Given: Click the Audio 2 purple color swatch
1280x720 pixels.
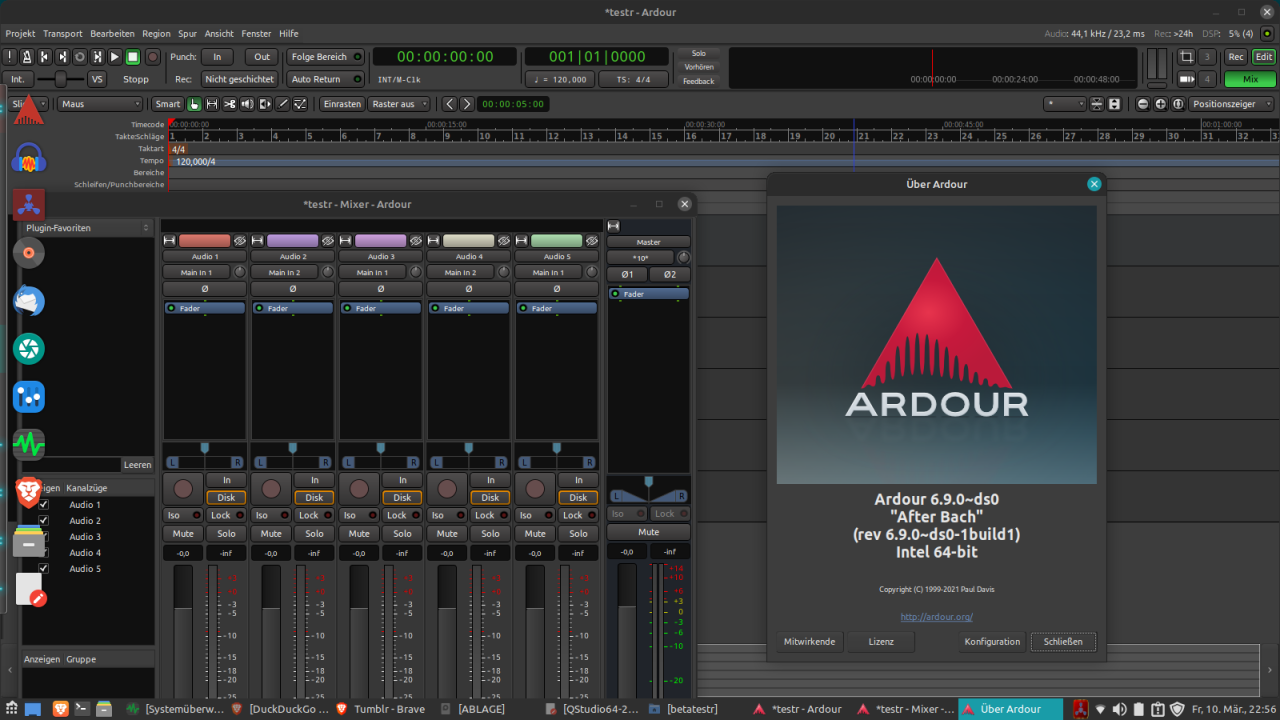Looking at the screenshot, I should tap(292, 241).
